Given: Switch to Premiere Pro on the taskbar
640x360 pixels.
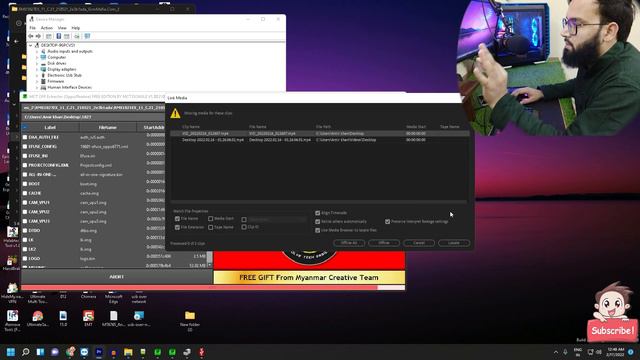Looking at the screenshot, I should click(99, 352).
